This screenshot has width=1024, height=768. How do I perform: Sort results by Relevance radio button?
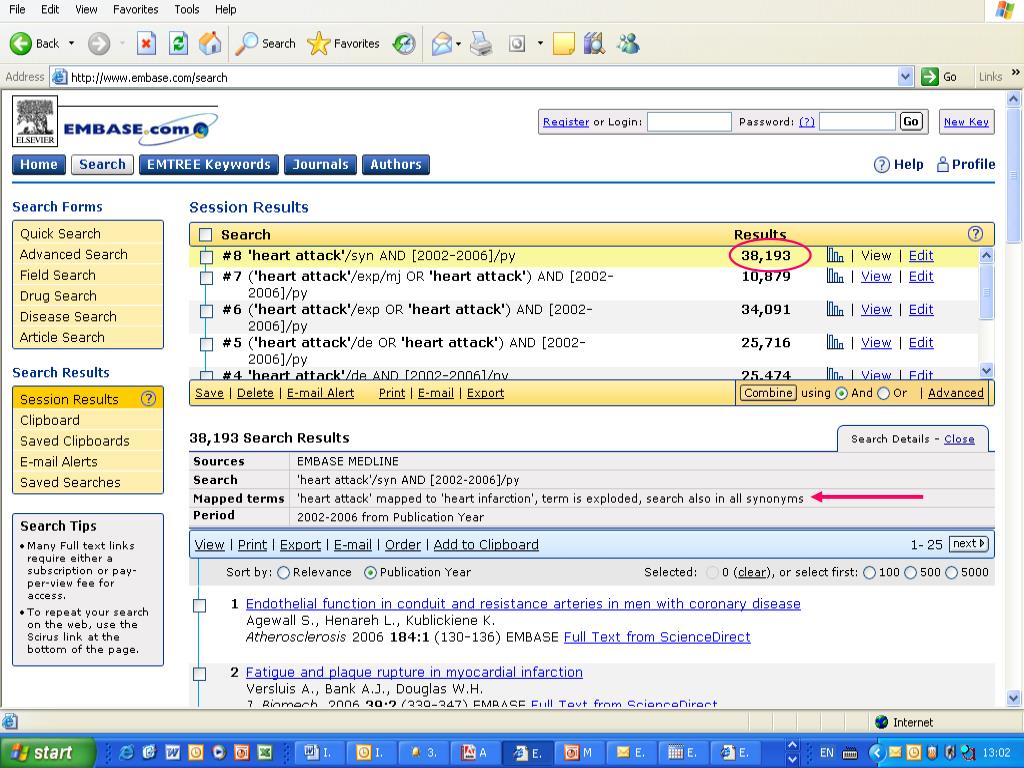283,573
